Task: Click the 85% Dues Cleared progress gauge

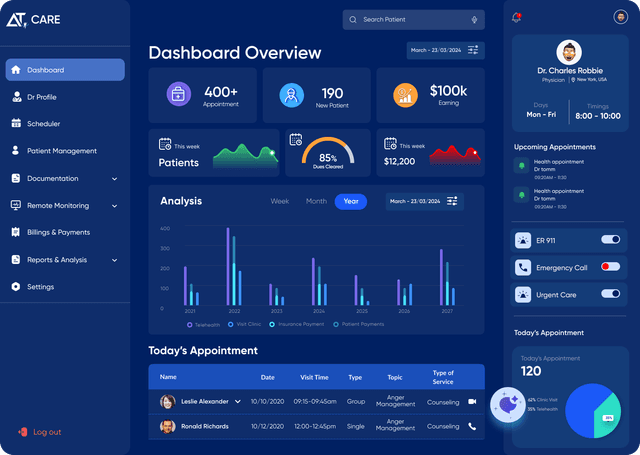Action: (327, 153)
